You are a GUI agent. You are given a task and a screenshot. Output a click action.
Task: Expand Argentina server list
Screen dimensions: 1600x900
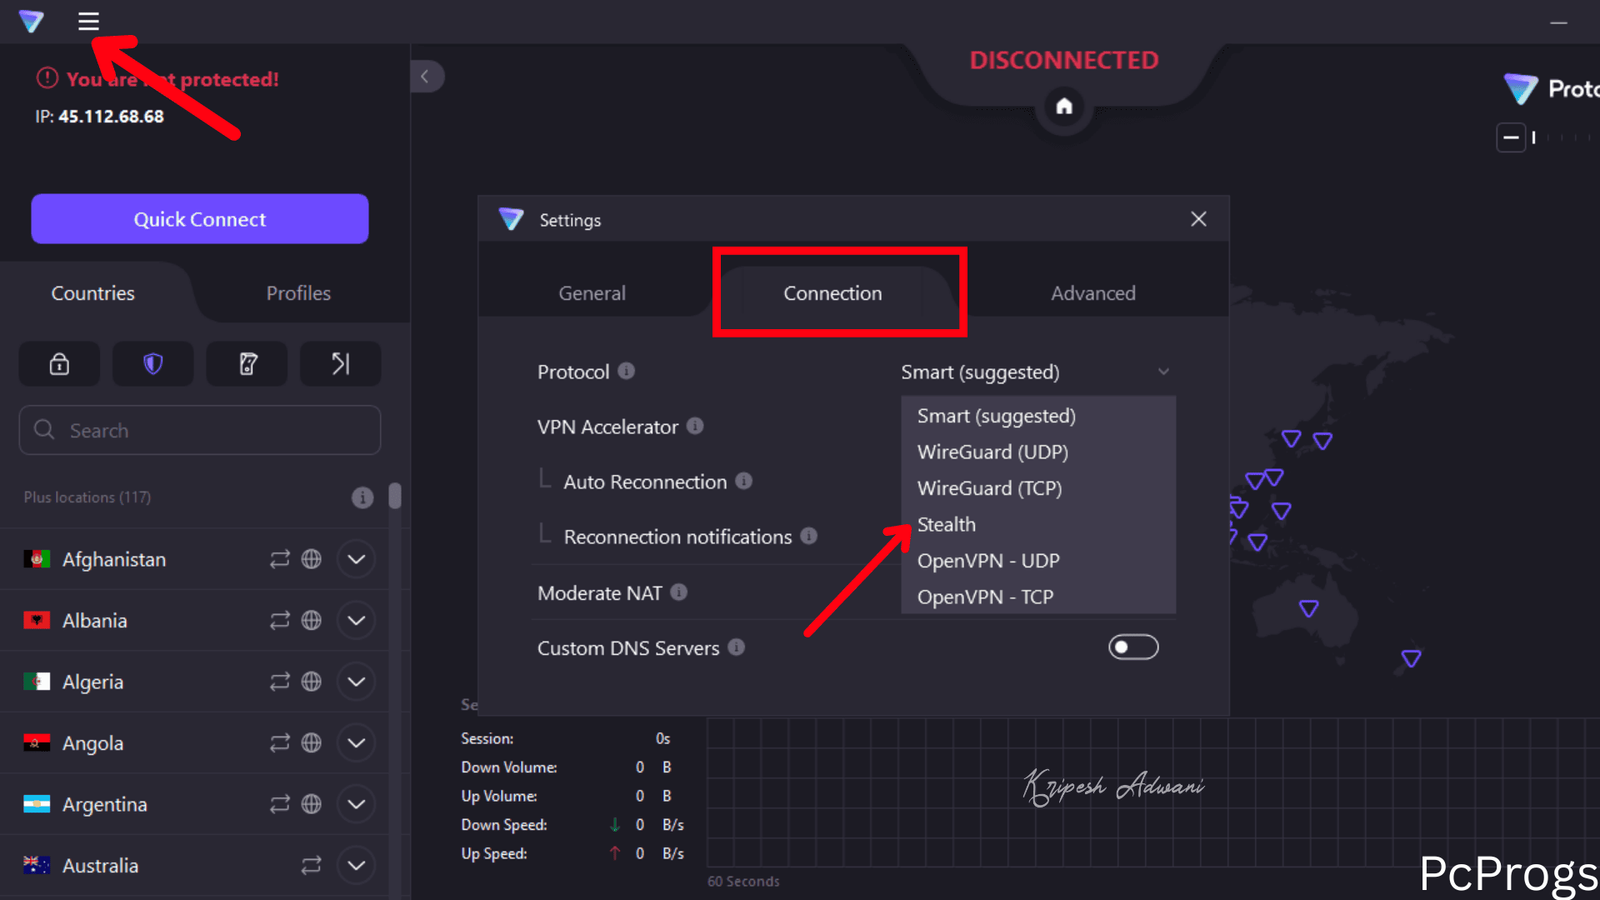tap(356, 803)
